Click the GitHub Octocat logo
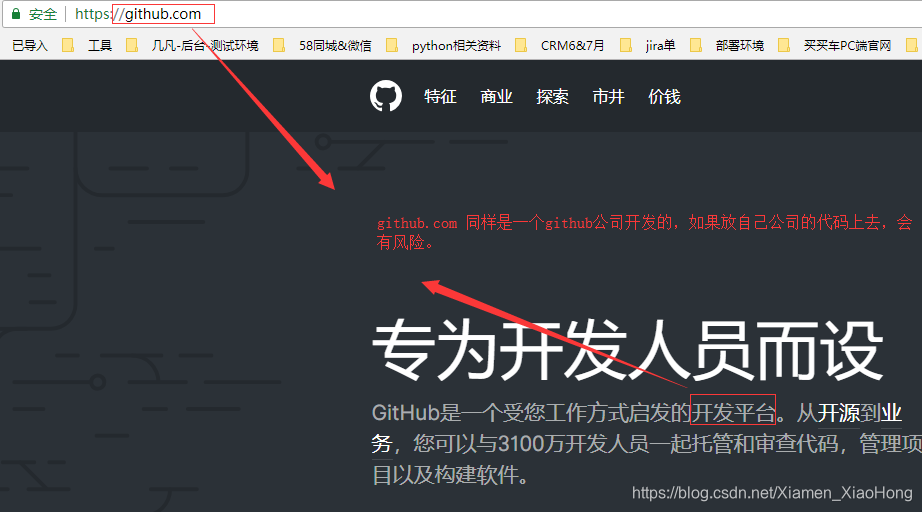The width and height of the screenshot is (922, 512). pos(386,96)
